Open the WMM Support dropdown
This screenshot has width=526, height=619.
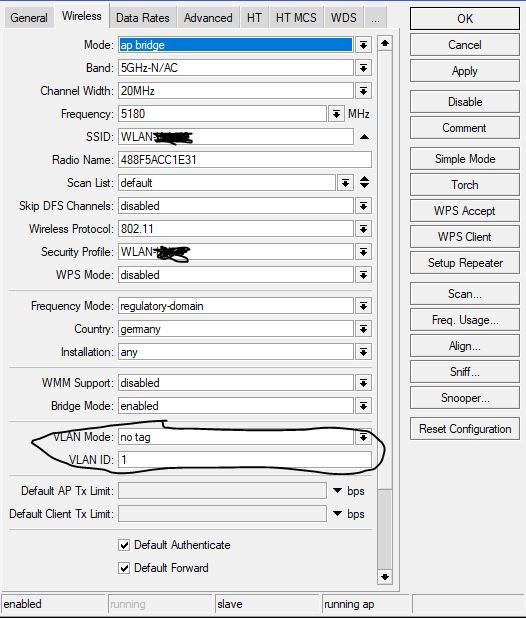tap(363, 383)
